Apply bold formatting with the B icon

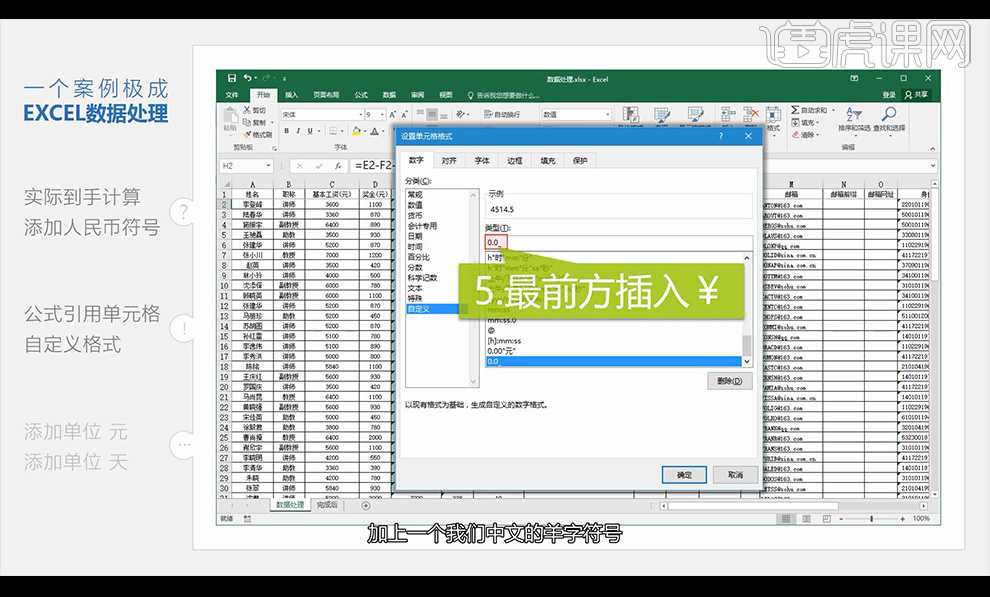pos(286,129)
